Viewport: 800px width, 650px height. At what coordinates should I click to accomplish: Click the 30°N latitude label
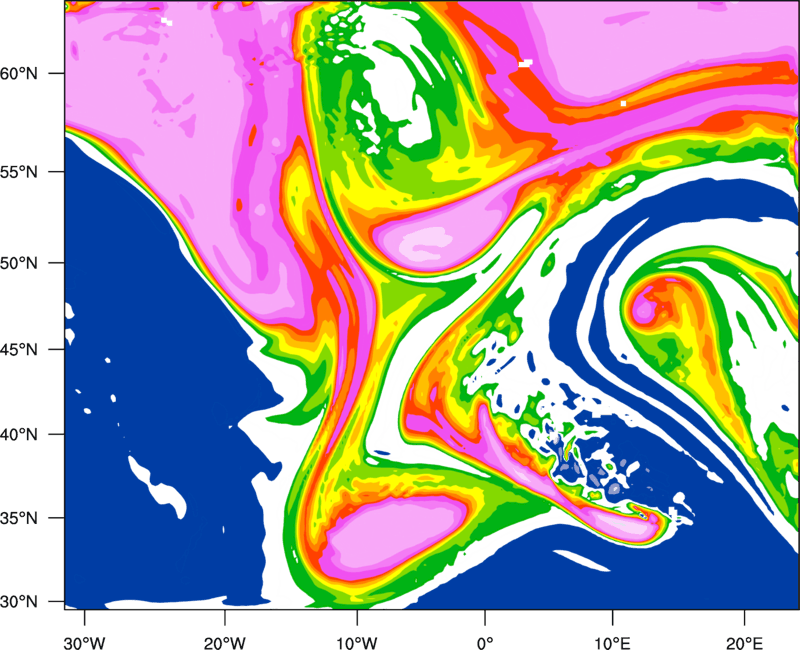click(19, 602)
